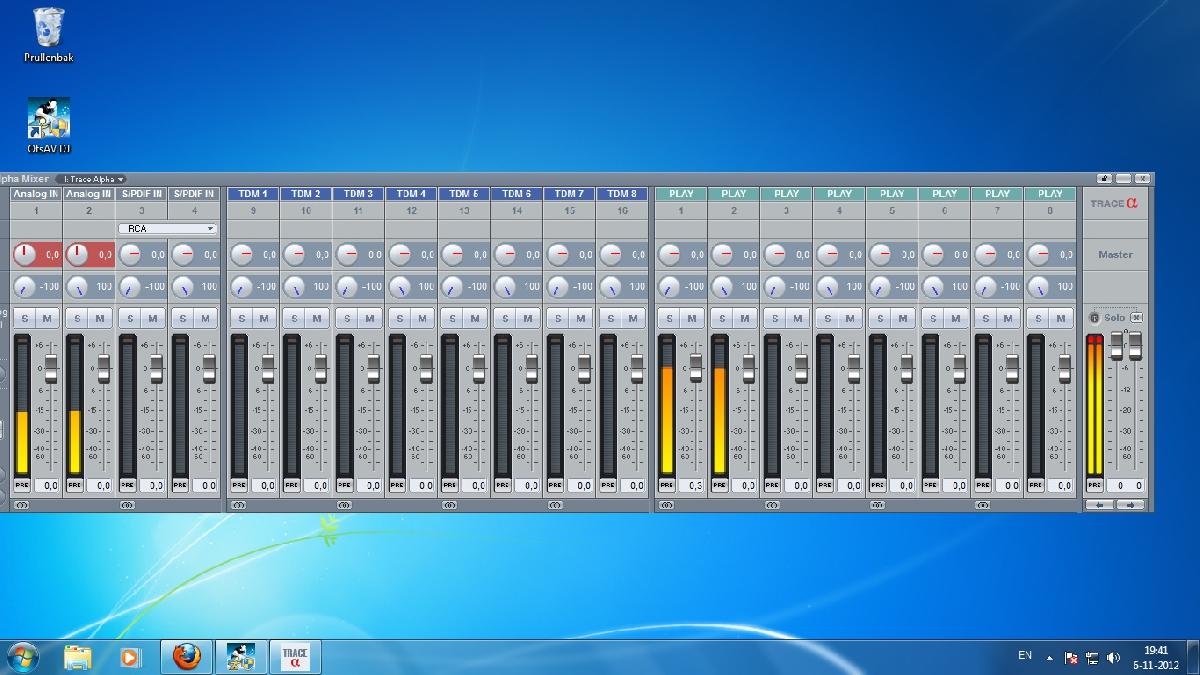Open the RCA S/PDIF input source dropdown

[167, 229]
